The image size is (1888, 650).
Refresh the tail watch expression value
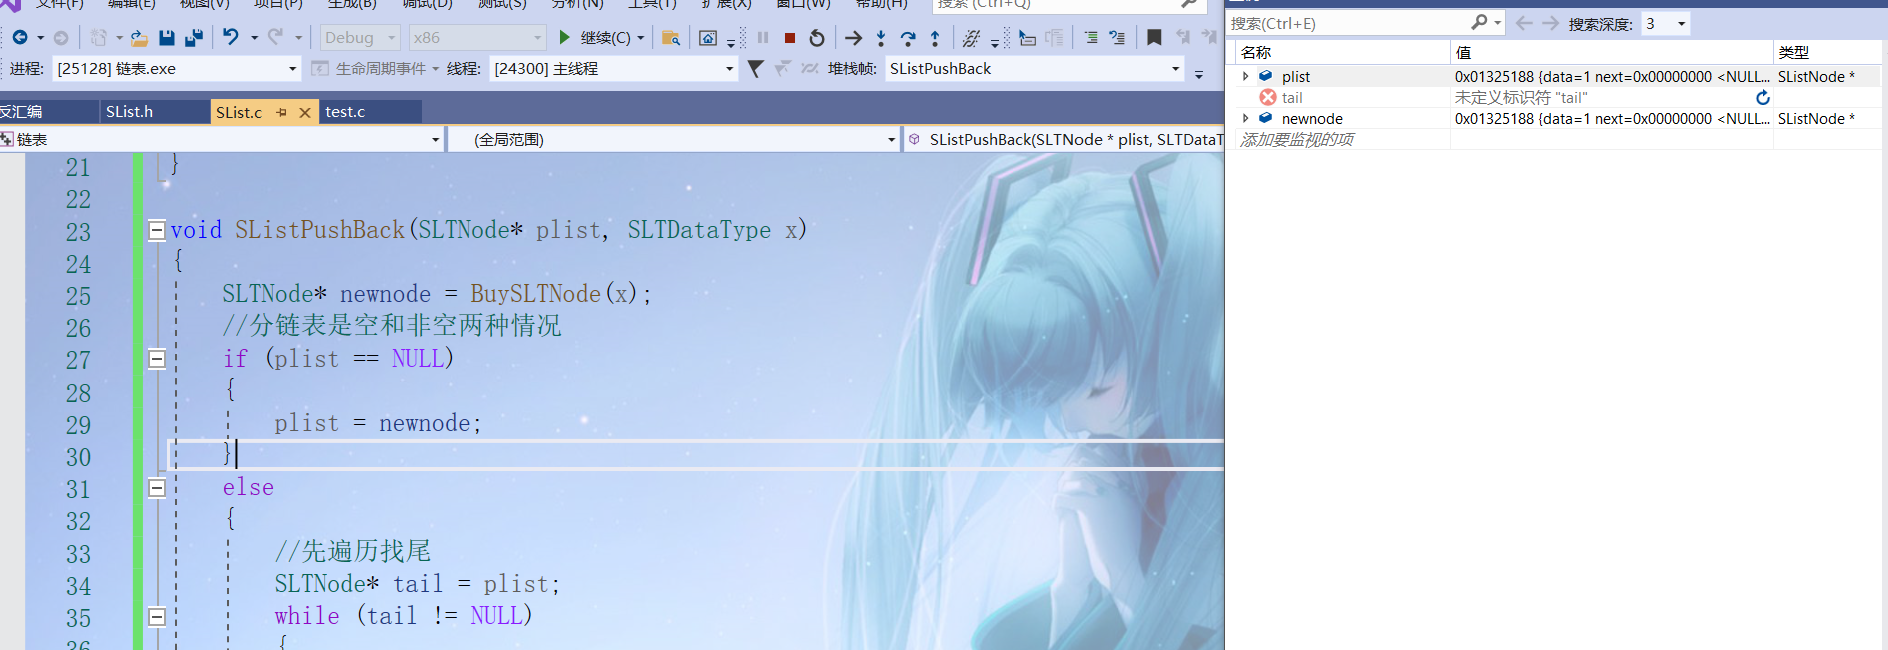(x=1763, y=97)
